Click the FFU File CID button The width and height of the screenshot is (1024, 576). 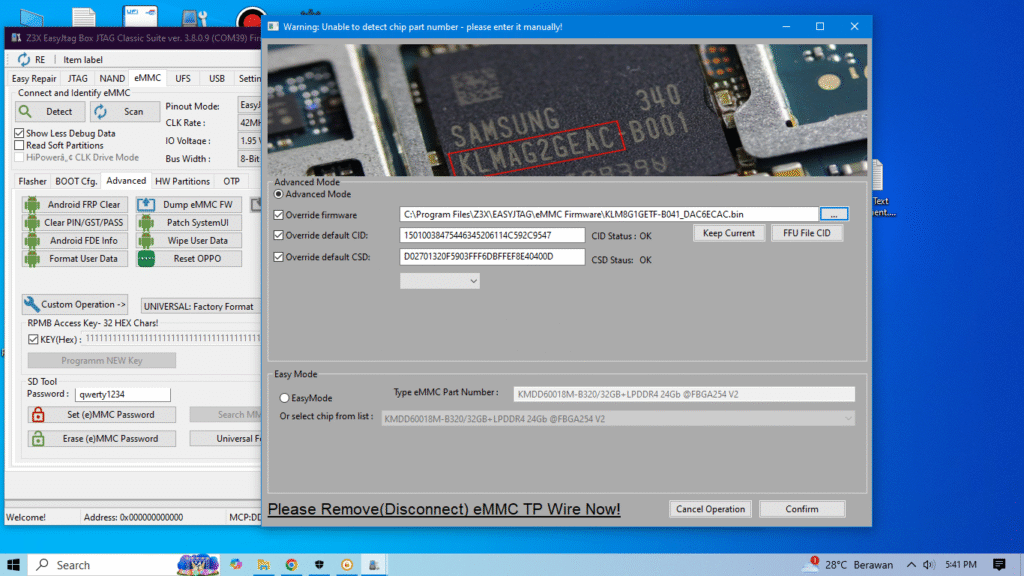[807, 233]
